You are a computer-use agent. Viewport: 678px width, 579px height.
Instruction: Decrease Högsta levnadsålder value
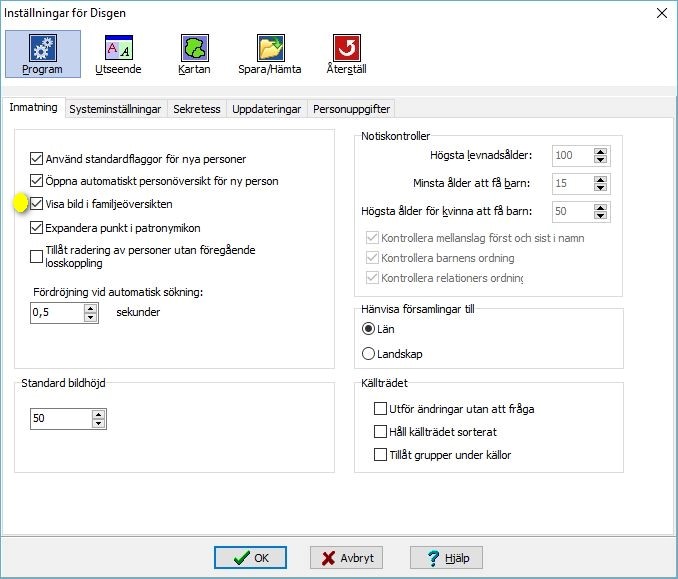tap(600, 160)
